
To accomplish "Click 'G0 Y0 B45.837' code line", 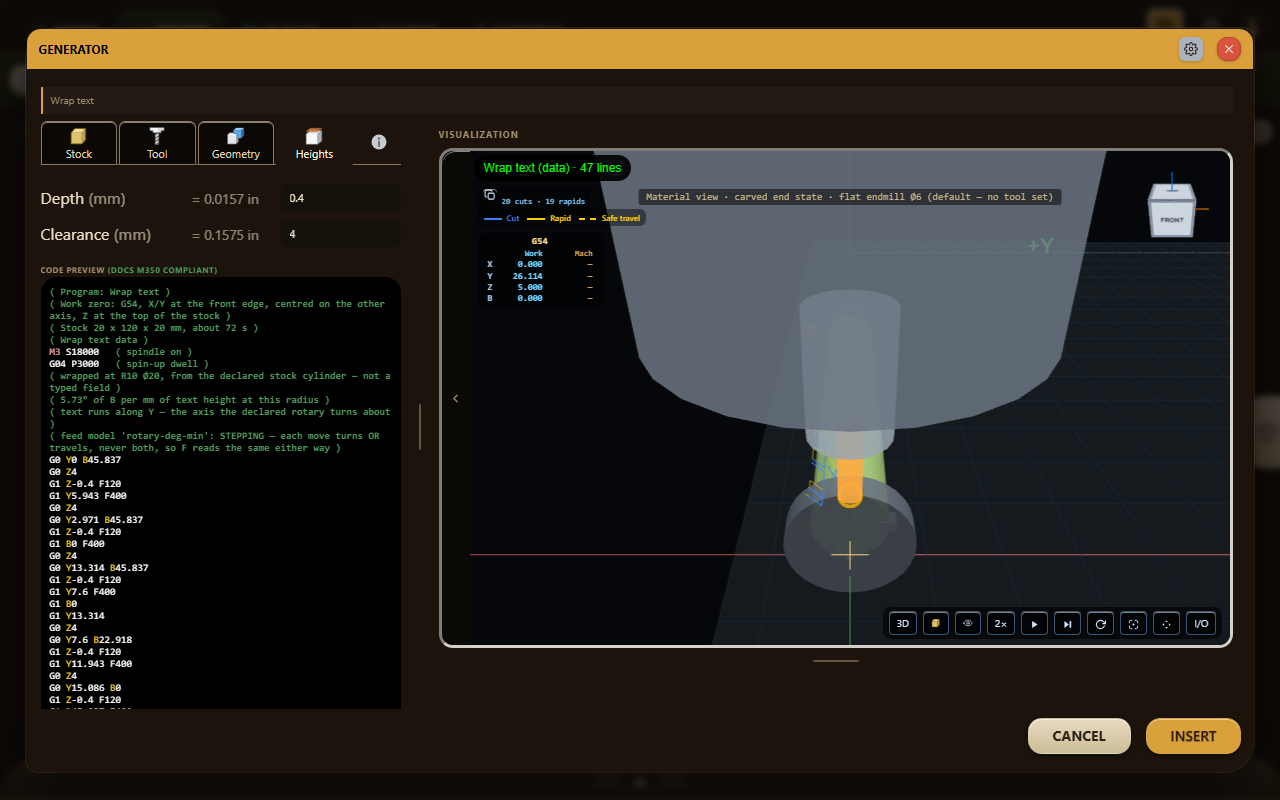I will tap(85, 460).
